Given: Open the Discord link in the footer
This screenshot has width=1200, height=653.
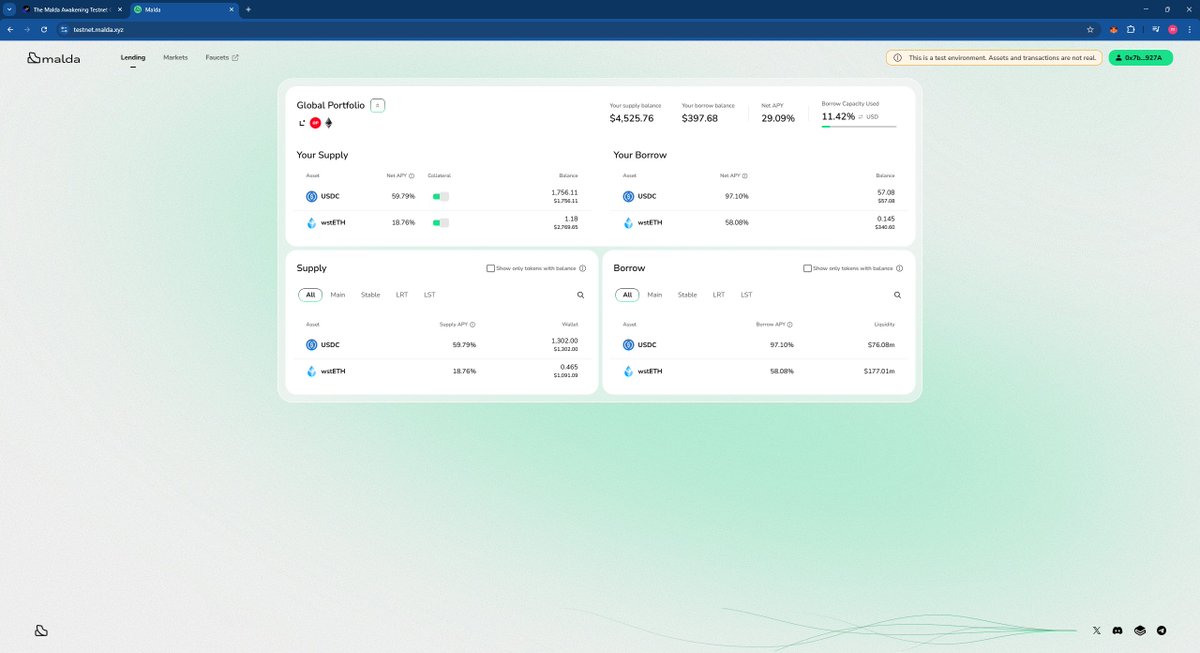Looking at the screenshot, I should [x=1117, y=631].
